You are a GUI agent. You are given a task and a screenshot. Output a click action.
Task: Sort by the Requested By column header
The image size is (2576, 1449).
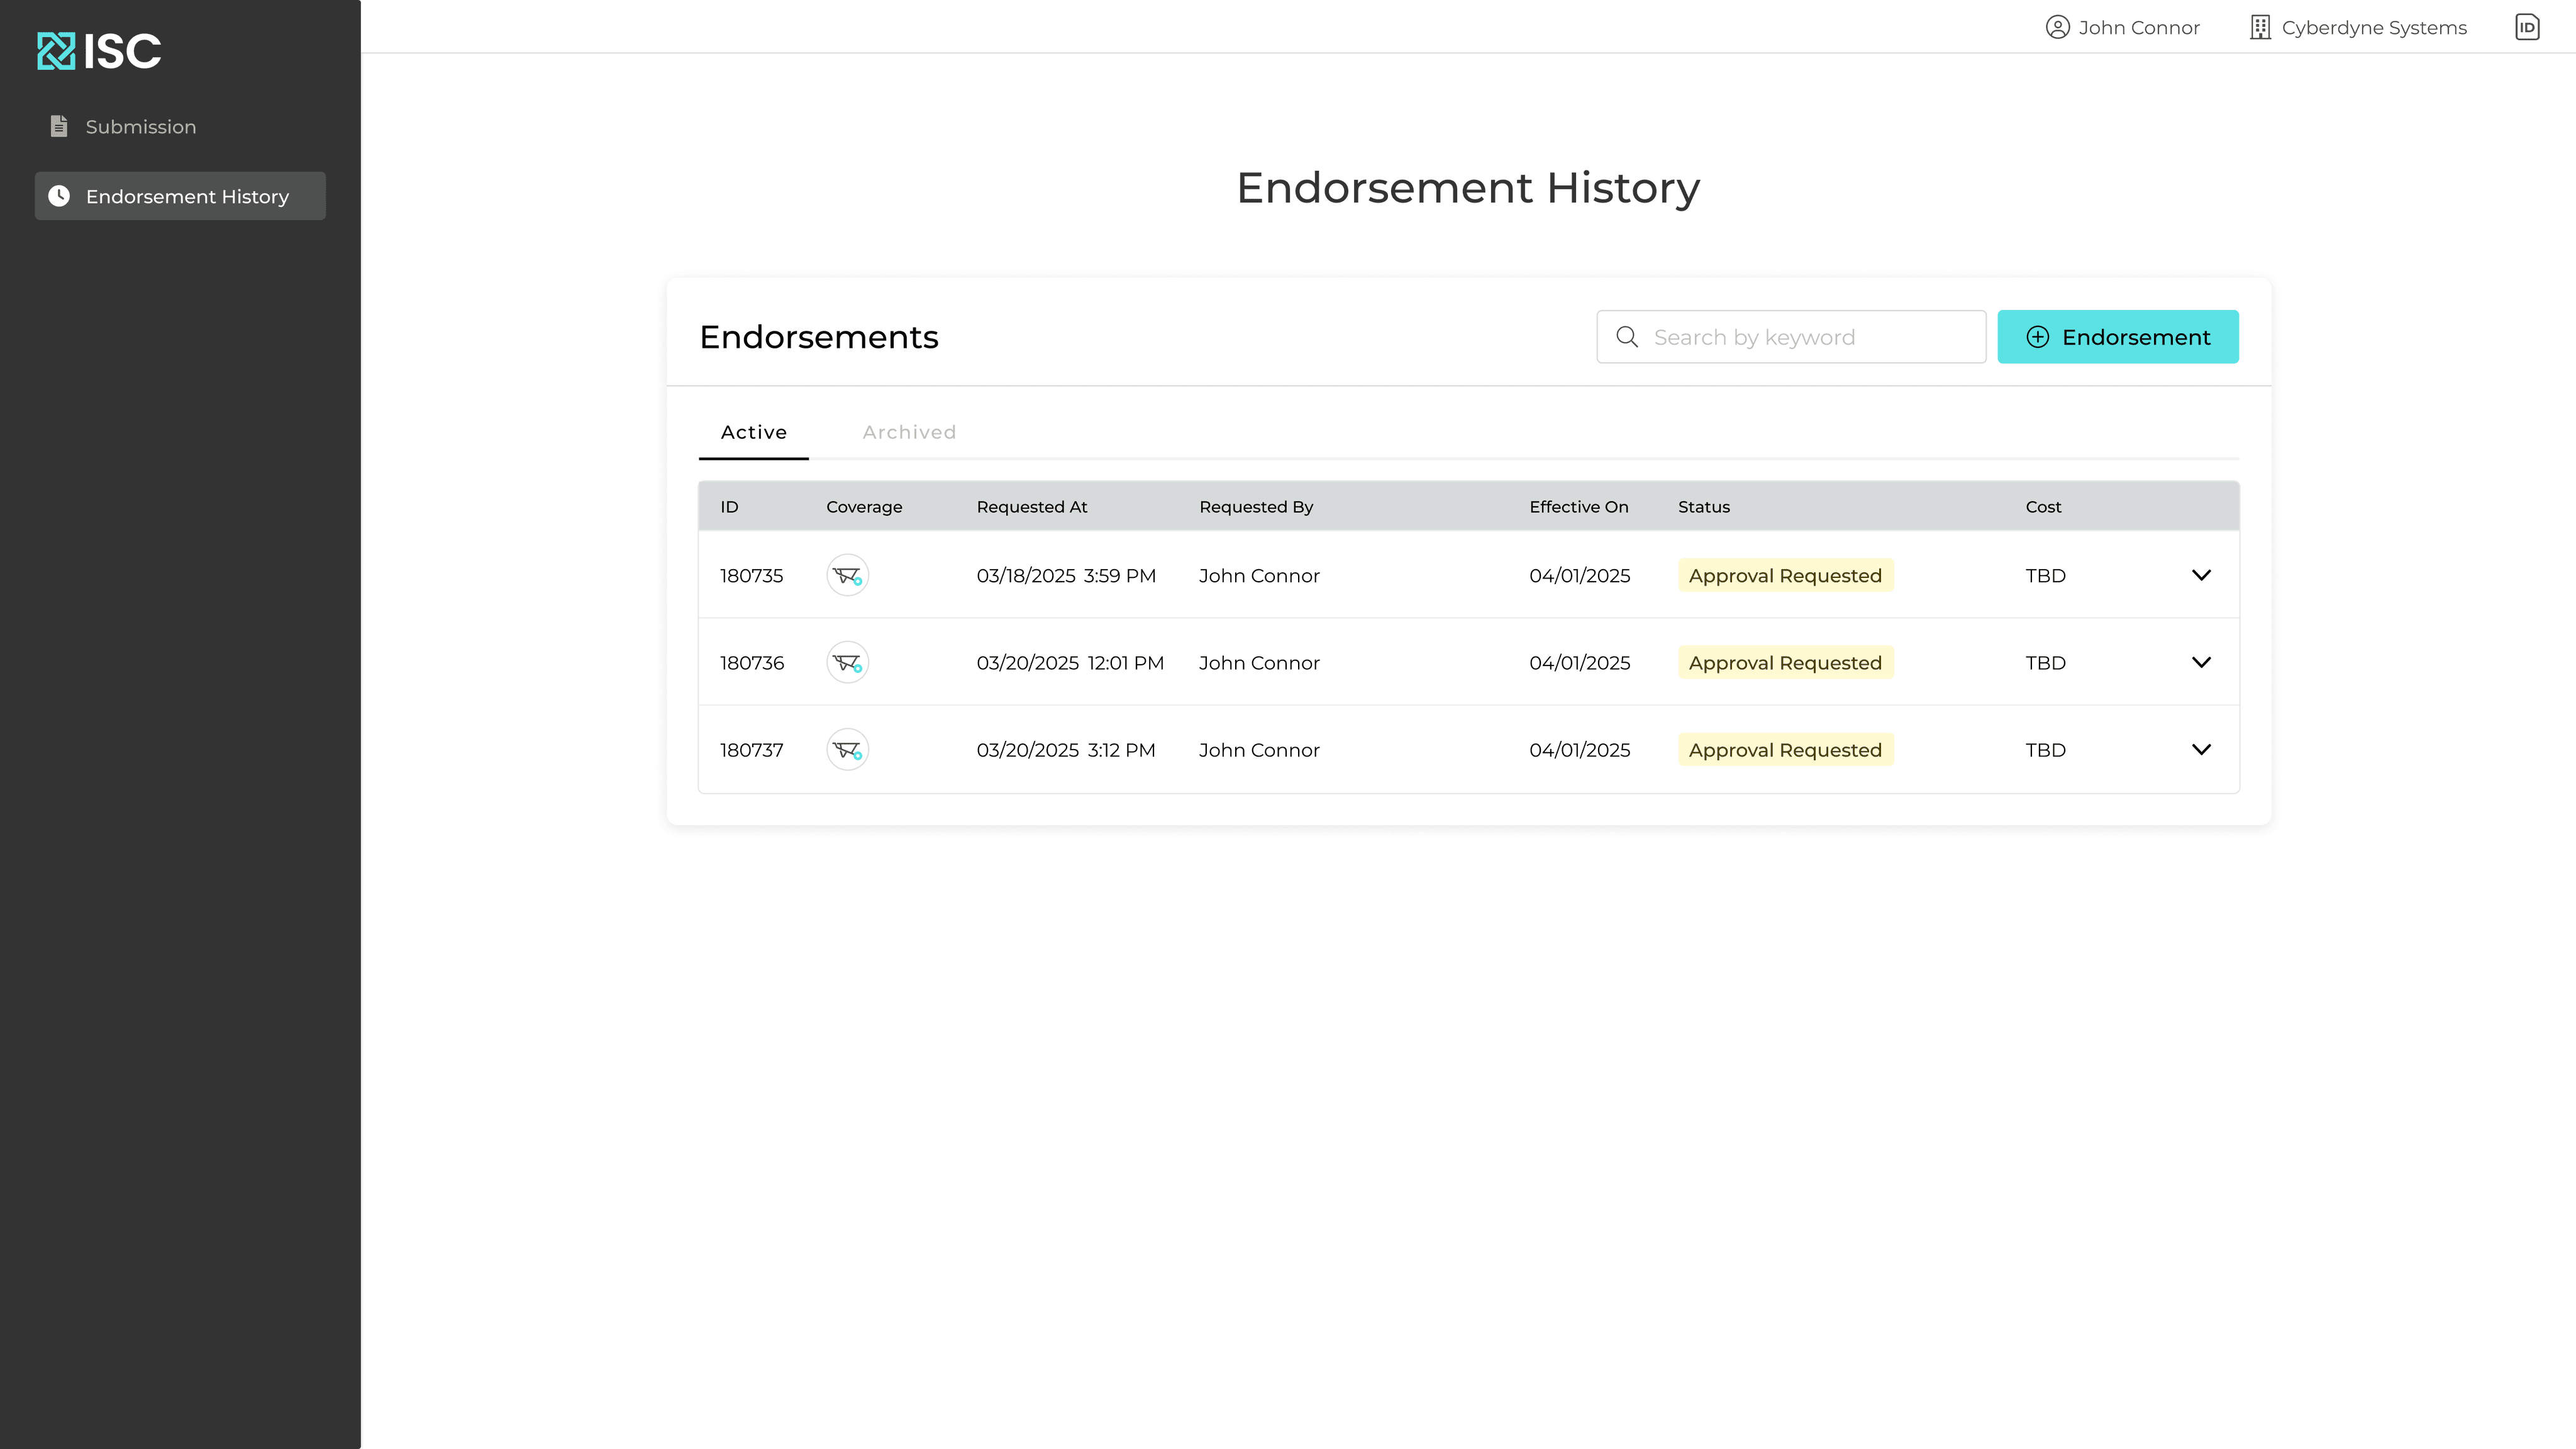tap(1256, 507)
